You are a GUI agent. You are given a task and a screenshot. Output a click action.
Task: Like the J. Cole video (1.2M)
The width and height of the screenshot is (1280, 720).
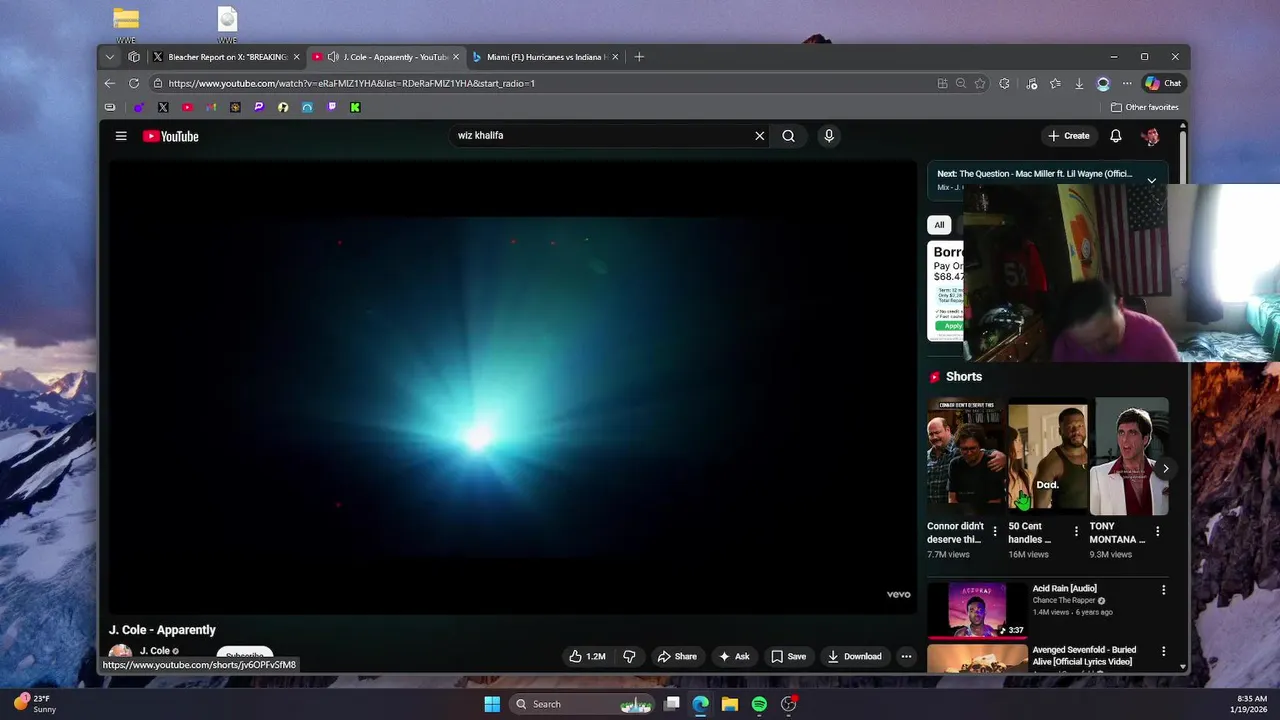pyautogui.click(x=588, y=656)
